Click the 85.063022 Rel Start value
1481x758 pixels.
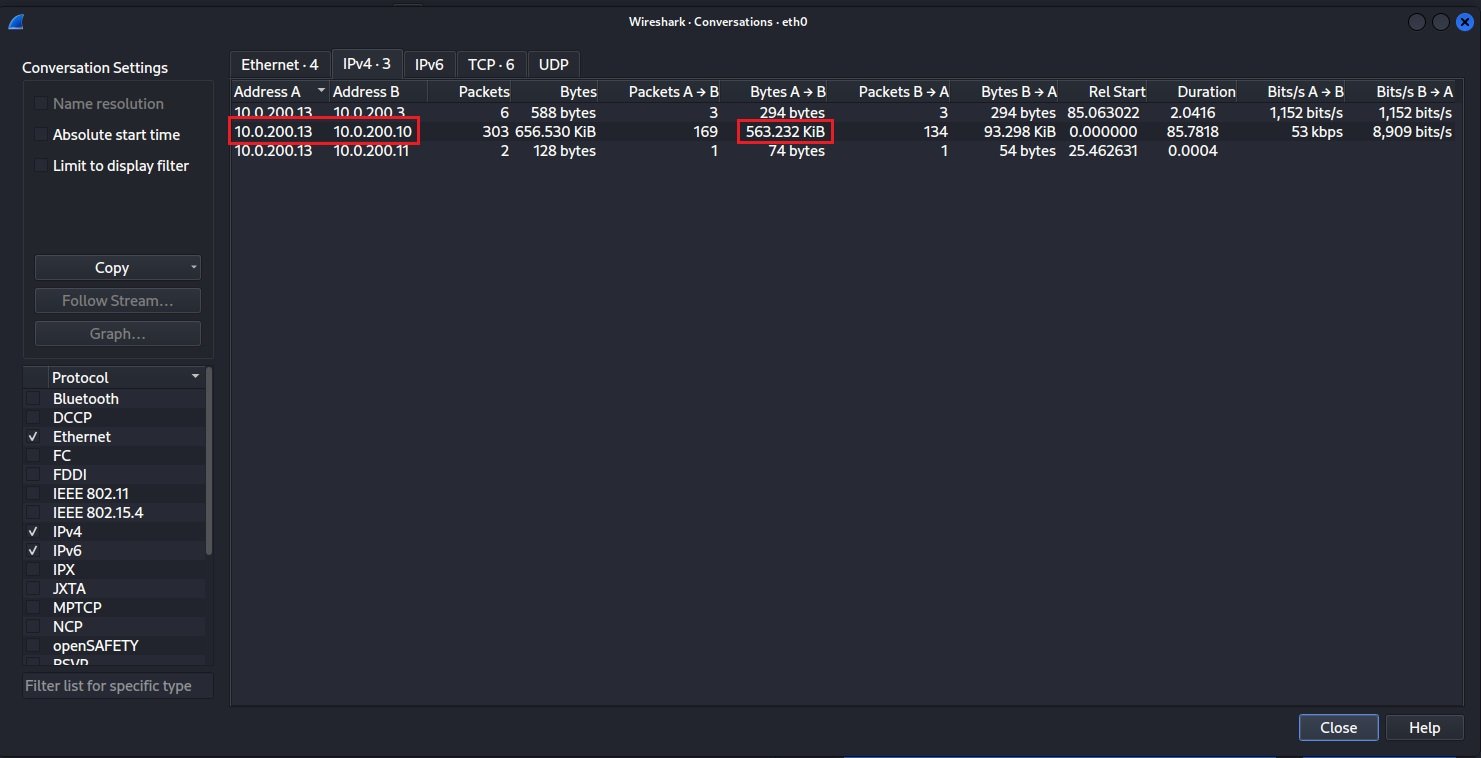(1102, 113)
